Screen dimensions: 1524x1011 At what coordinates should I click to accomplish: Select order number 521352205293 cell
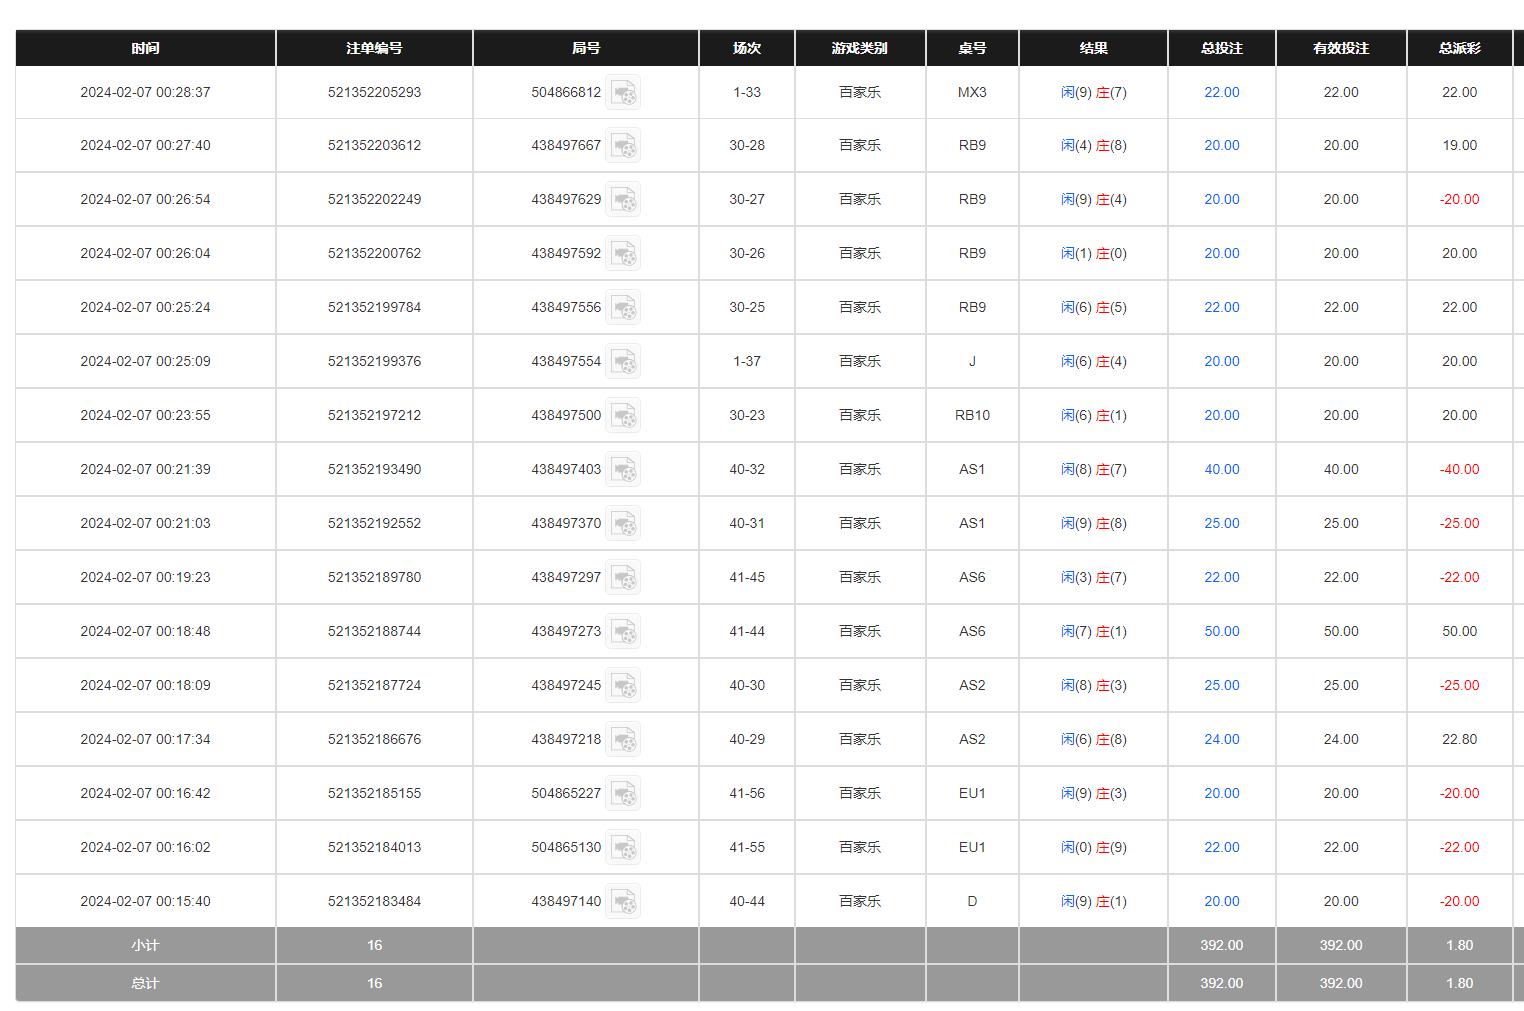tap(374, 92)
